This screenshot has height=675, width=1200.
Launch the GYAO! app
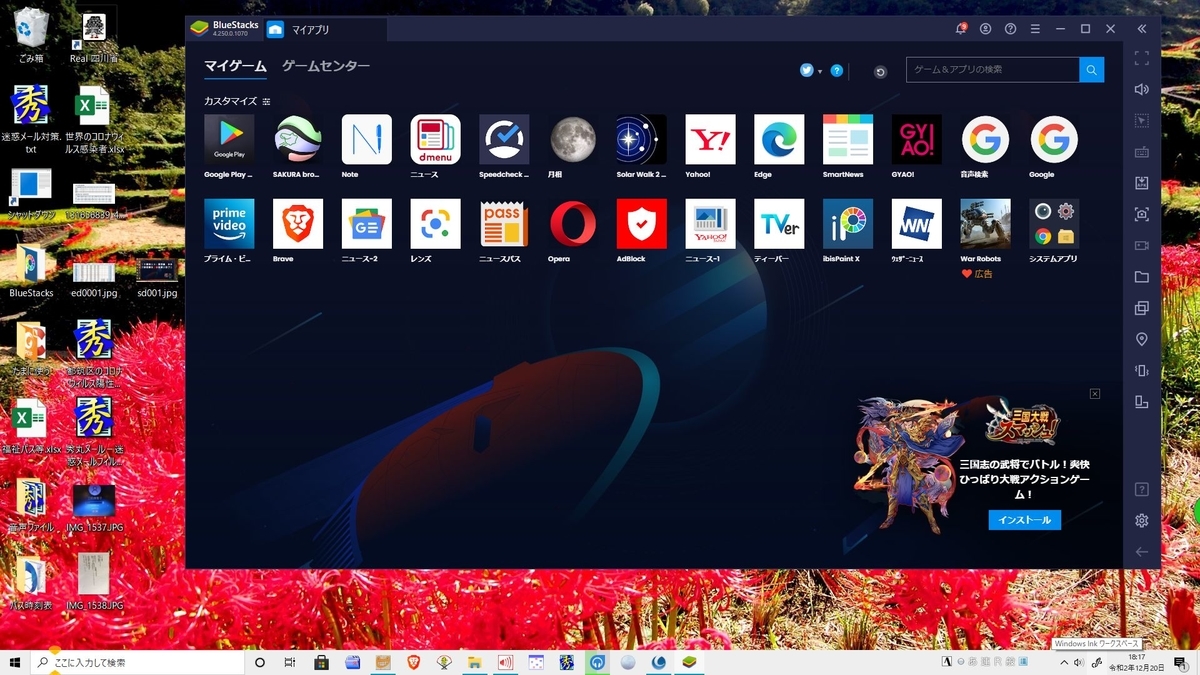[x=917, y=139]
